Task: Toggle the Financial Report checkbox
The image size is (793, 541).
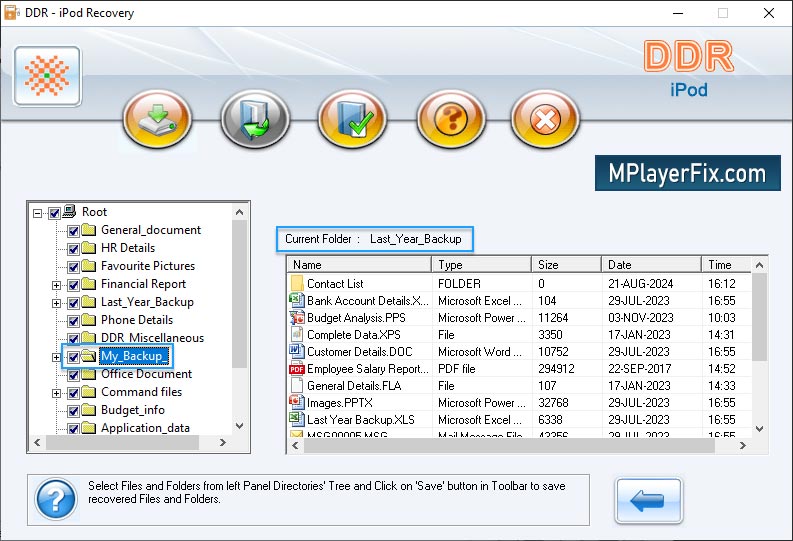Action: tap(73, 285)
